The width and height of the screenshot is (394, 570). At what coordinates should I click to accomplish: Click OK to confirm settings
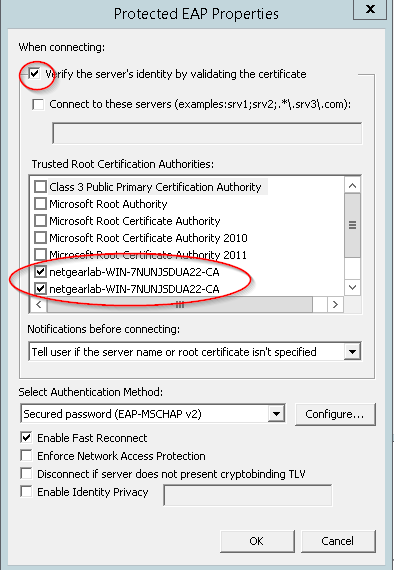(x=257, y=541)
